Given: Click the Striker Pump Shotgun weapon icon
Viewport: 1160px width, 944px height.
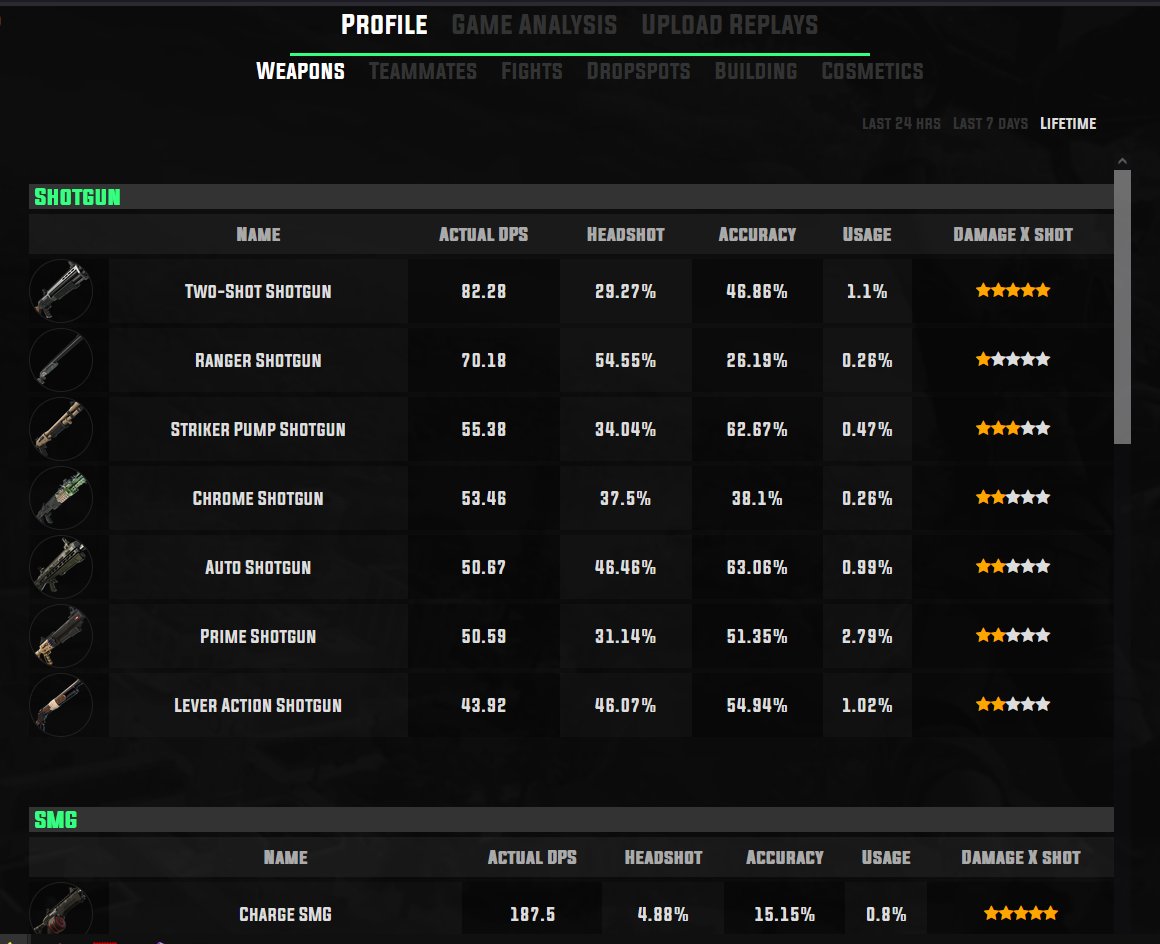Looking at the screenshot, I should [61, 429].
